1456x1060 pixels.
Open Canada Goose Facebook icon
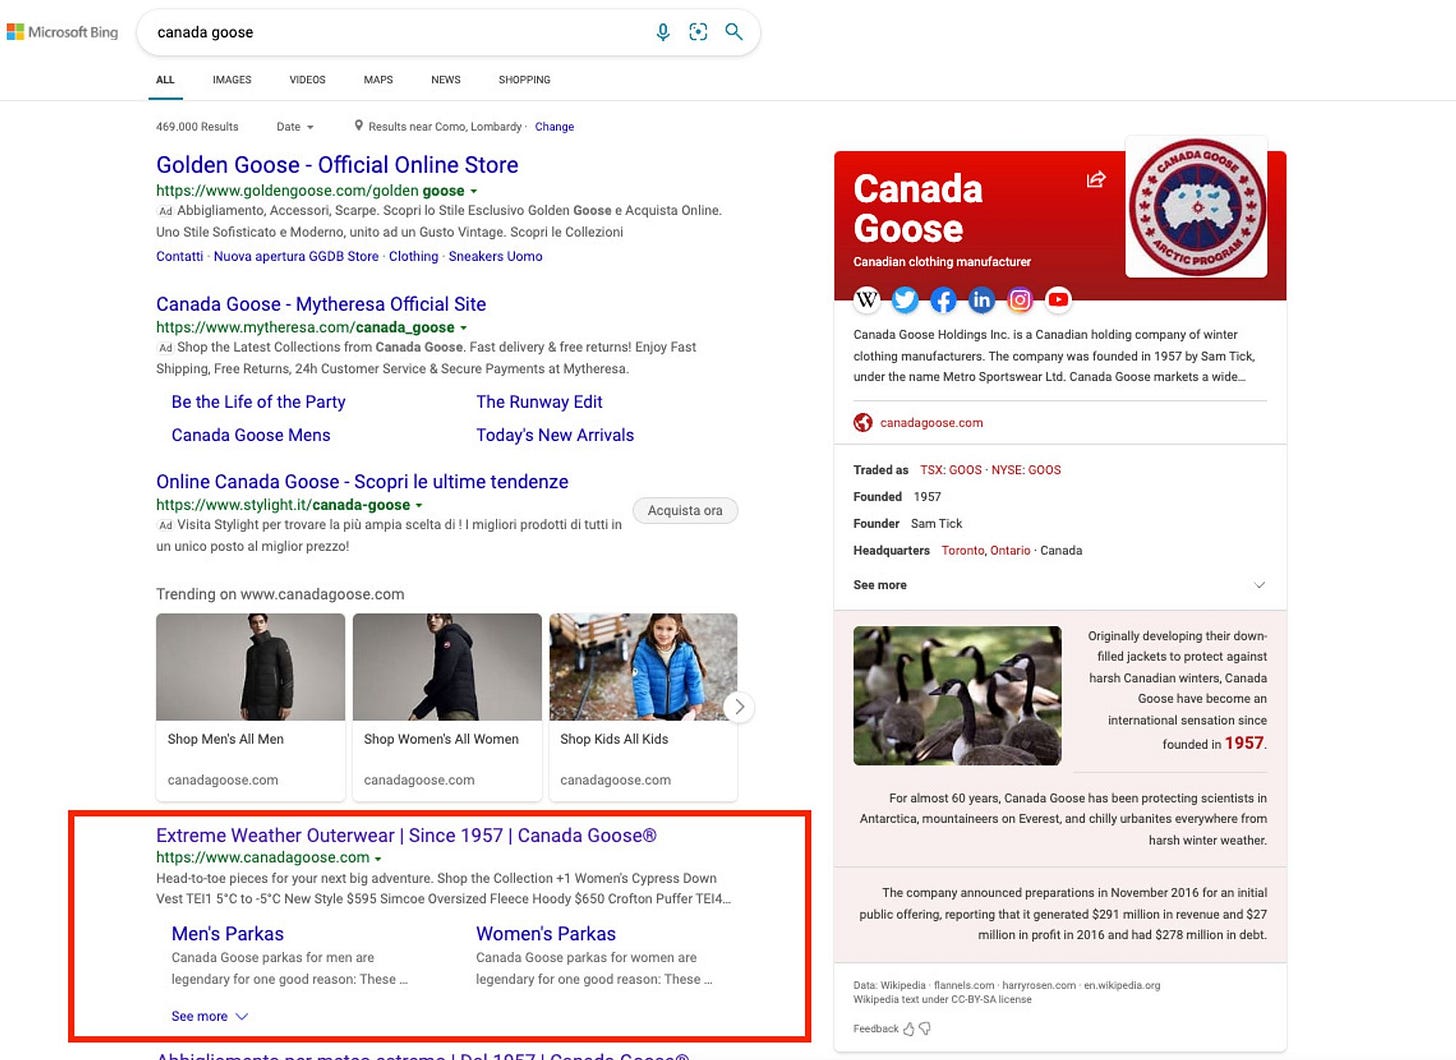pyautogui.click(x=943, y=299)
